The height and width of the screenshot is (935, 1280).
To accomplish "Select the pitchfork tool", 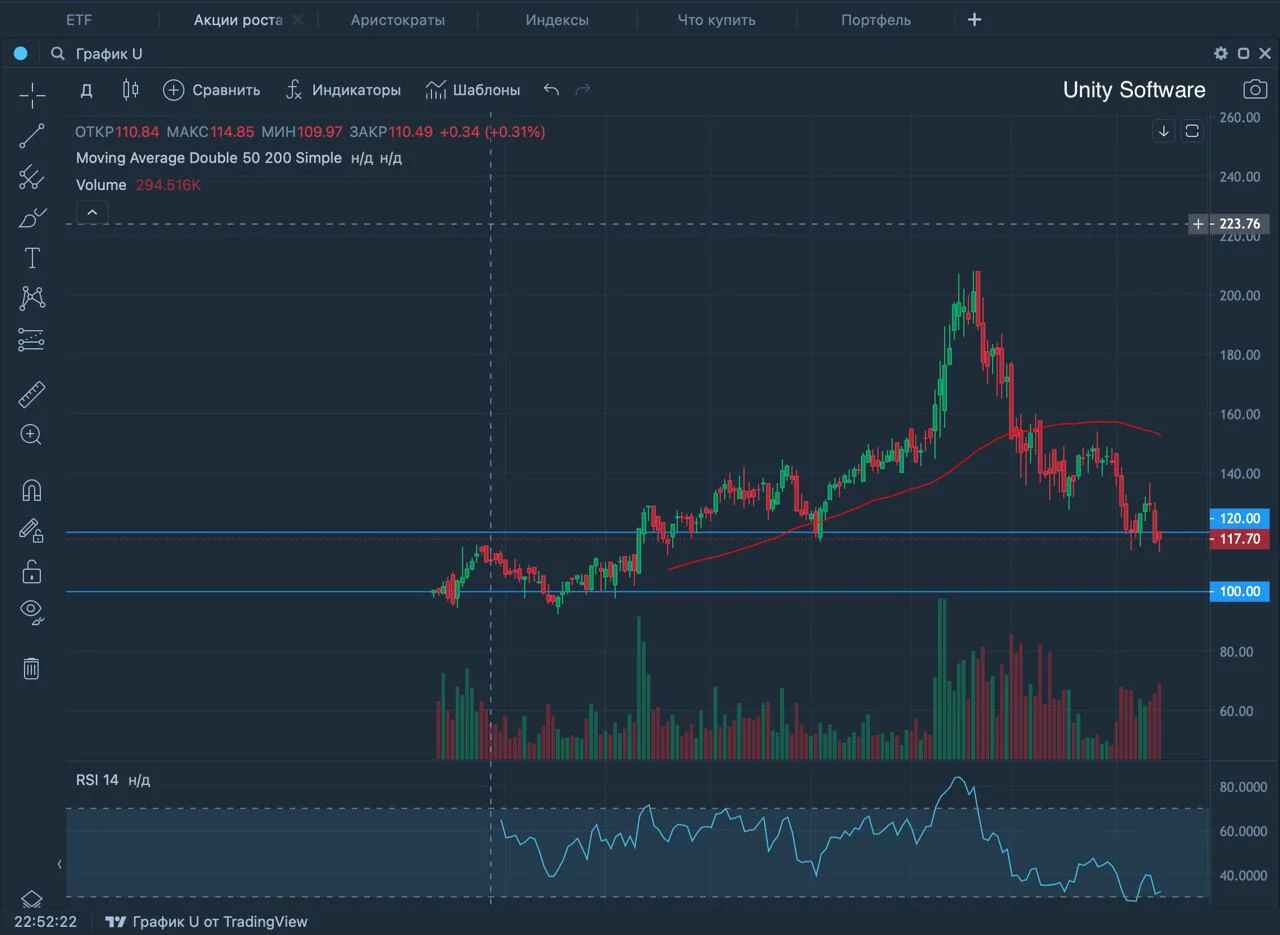I will pos(32,177).
